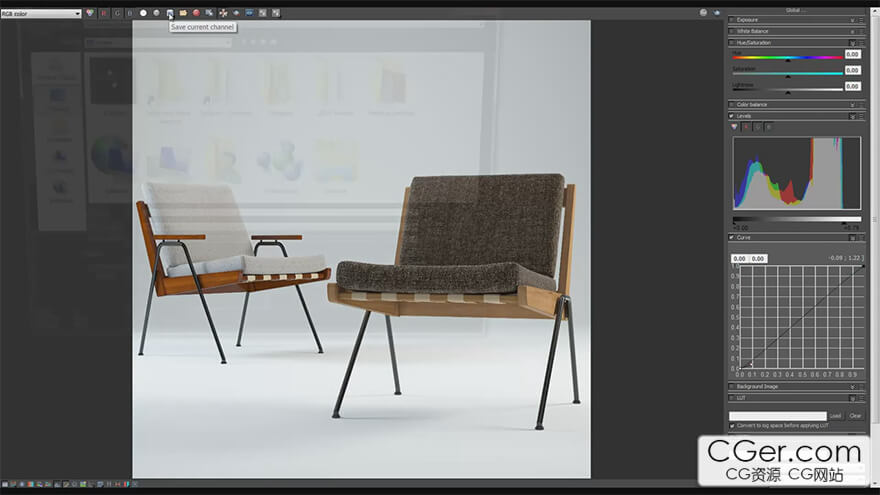Click the curve editor graph
Image resolution: width=880 pixels, height=495 pixels.
coord(801,317)
